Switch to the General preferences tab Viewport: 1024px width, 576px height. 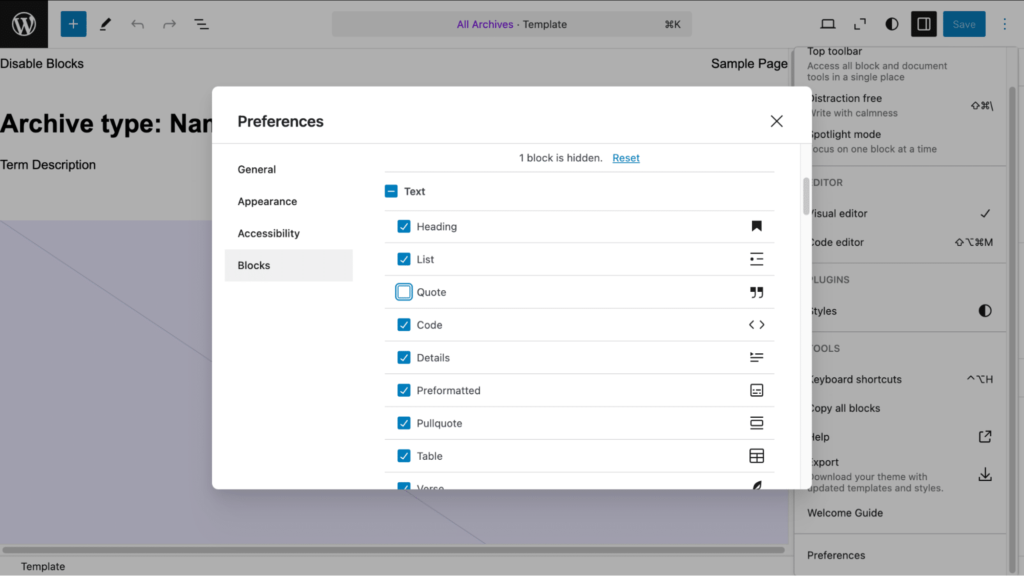click(257, 170)
